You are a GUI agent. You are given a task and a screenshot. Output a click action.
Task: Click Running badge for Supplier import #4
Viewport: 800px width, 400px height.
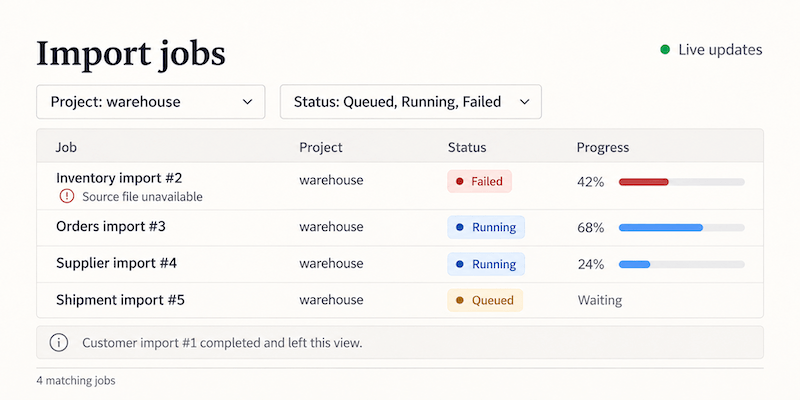[x=486, y=264]
